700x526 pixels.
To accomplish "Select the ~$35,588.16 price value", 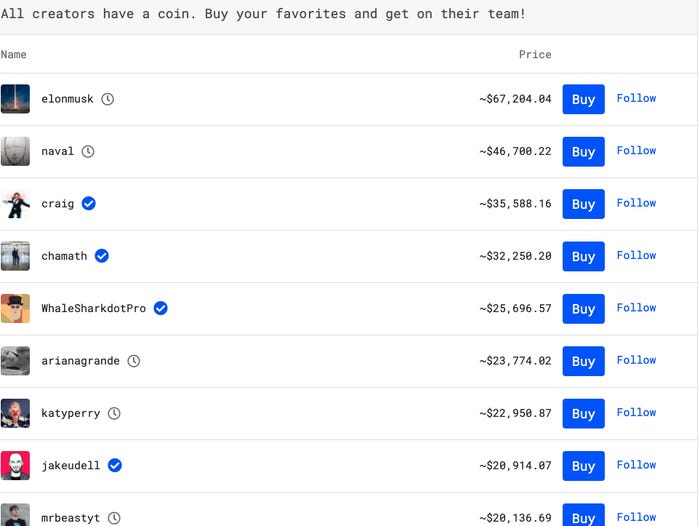I will pyautogui.click(x=516, y=204).
